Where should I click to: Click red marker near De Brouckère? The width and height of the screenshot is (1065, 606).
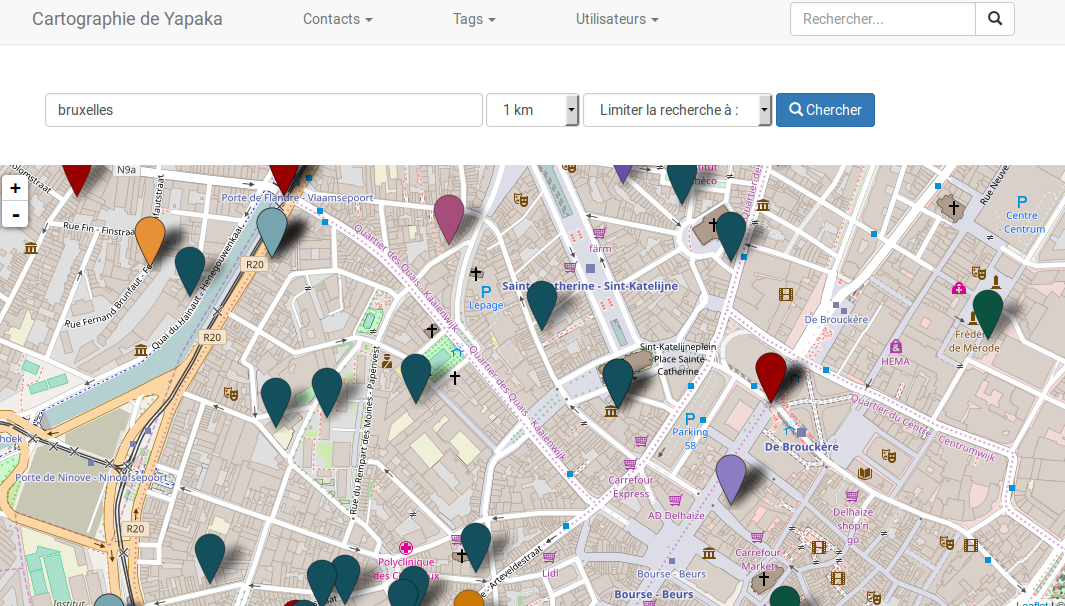(x=770, y=374)
